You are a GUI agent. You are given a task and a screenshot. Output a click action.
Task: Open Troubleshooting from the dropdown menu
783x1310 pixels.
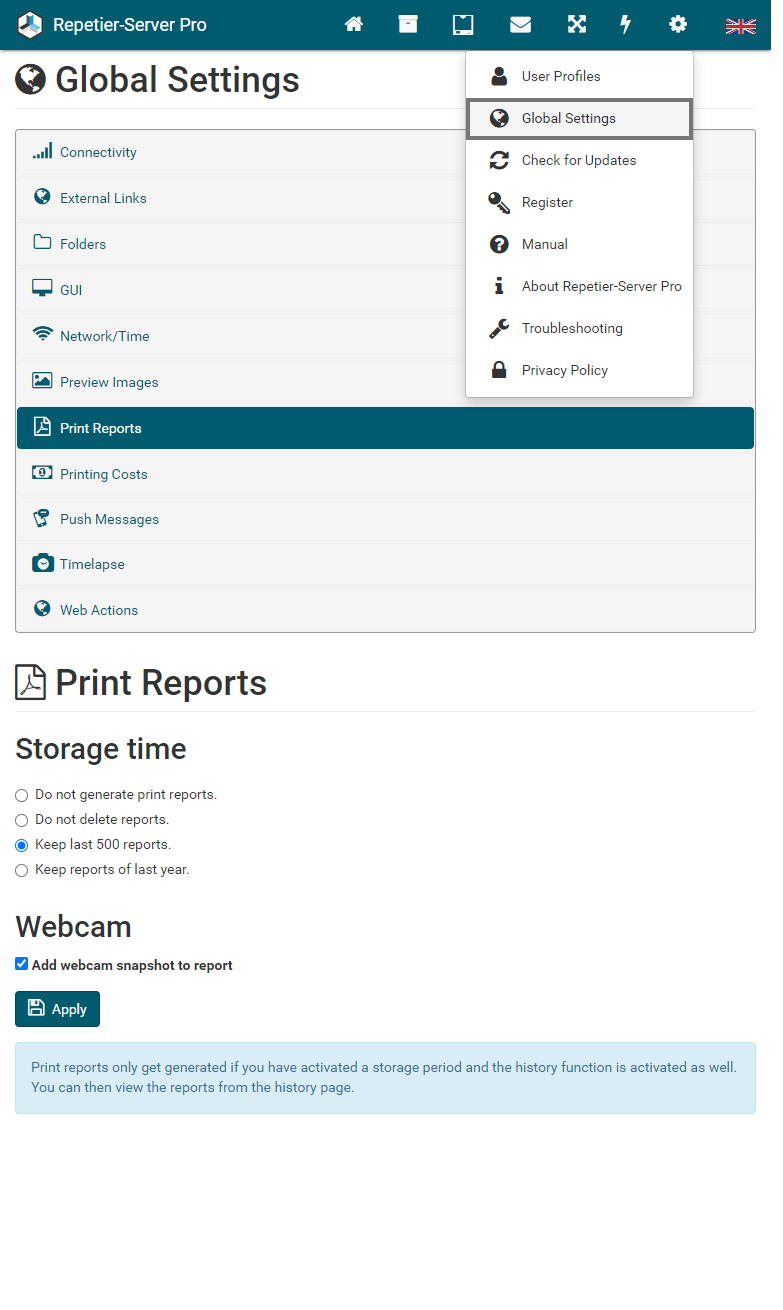[571, 328]
